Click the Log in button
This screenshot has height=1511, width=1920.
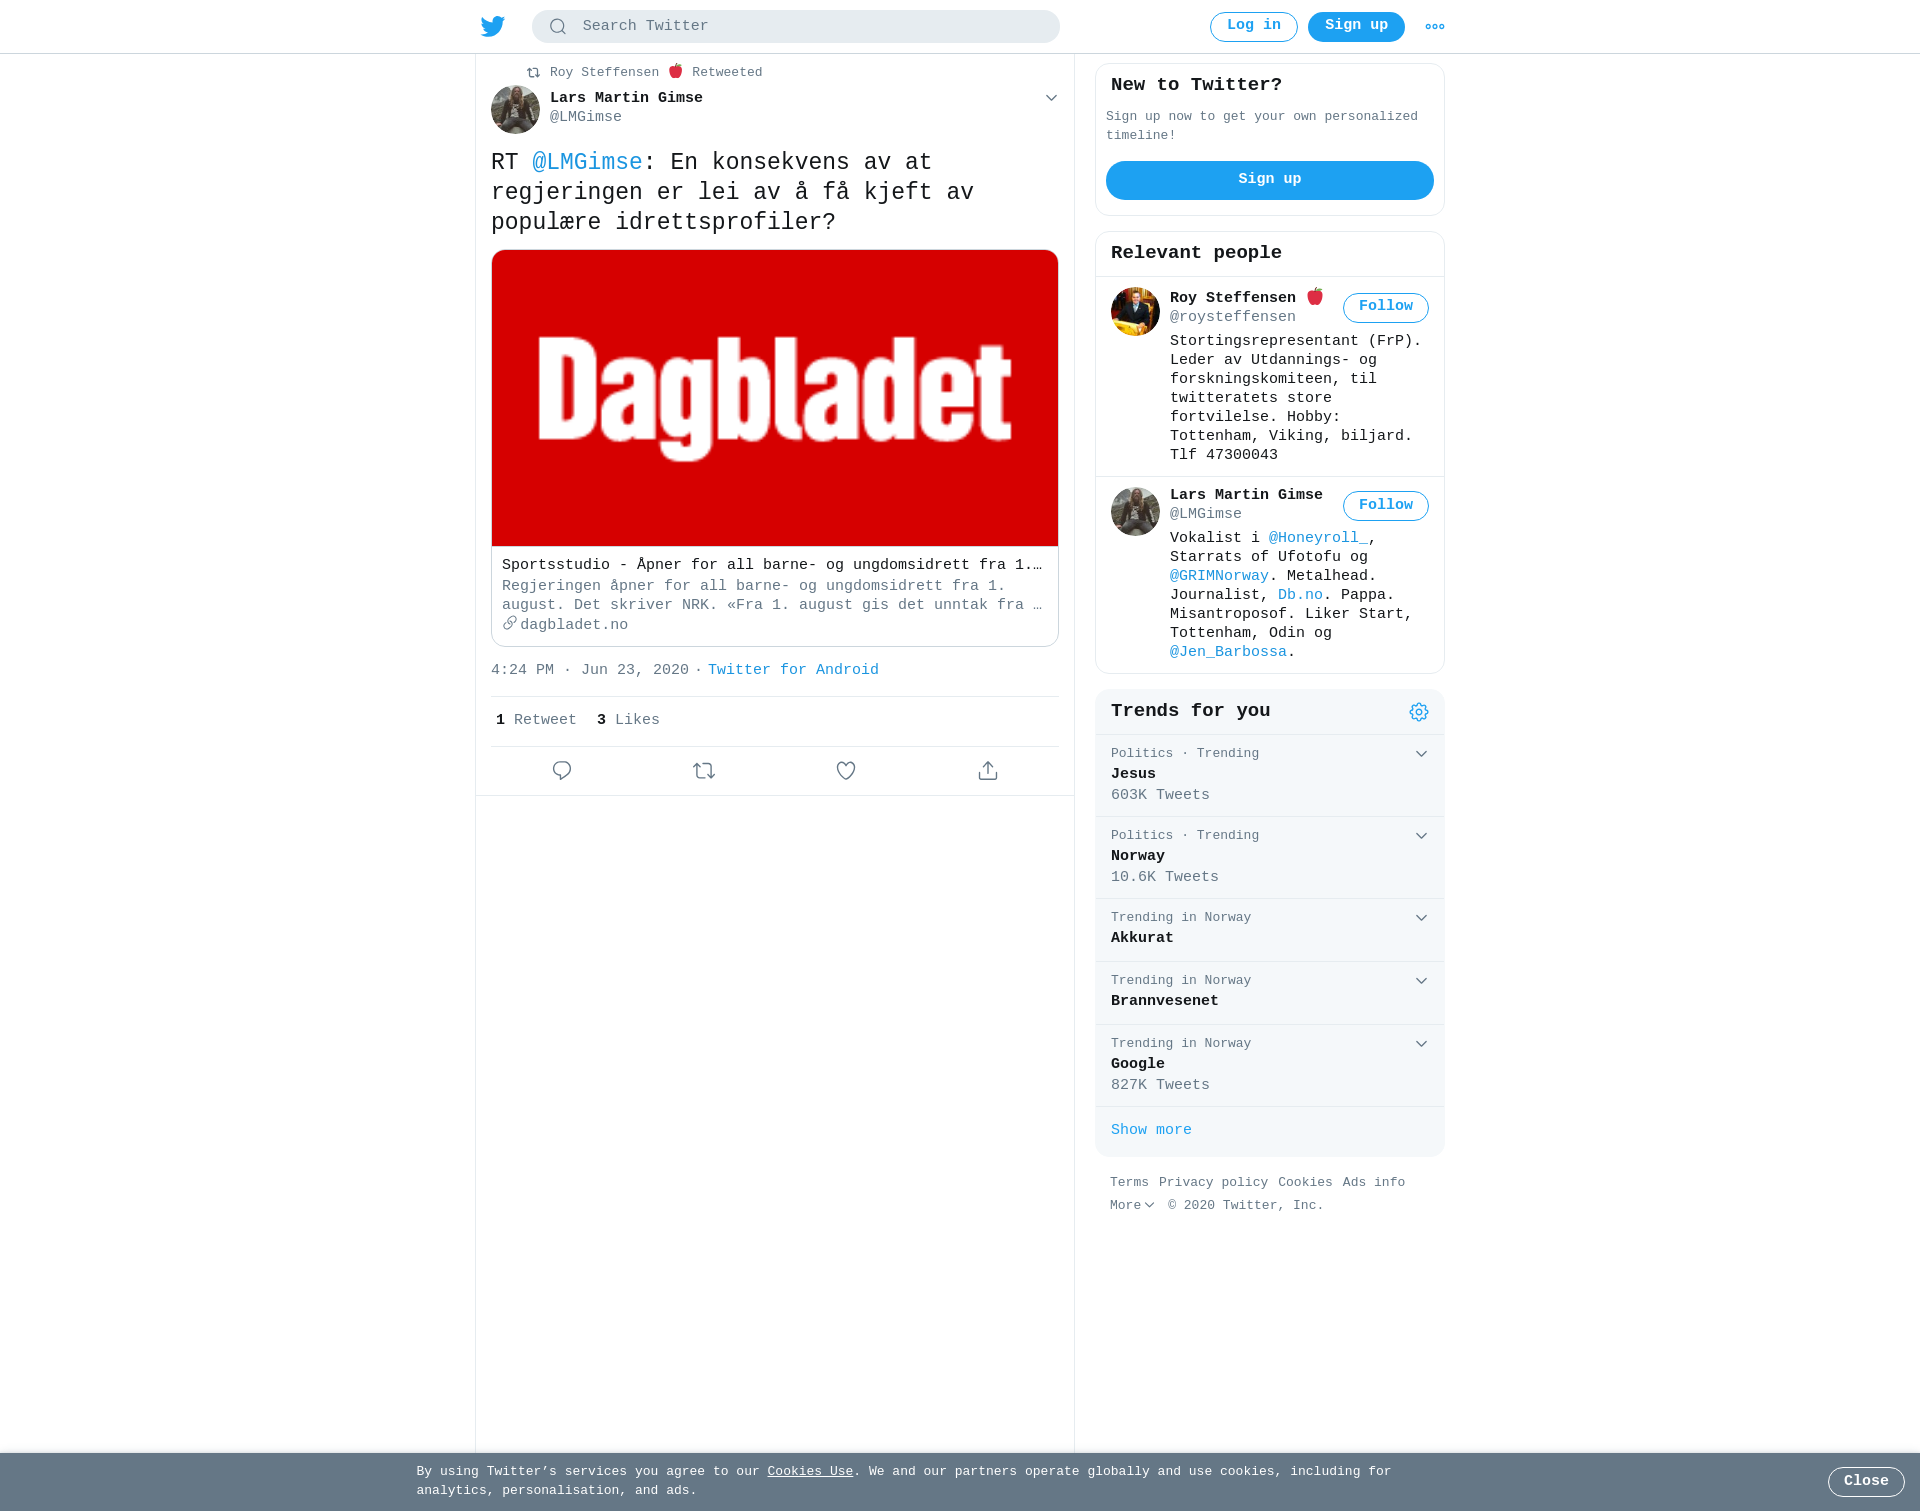[x=1254, y=27]
